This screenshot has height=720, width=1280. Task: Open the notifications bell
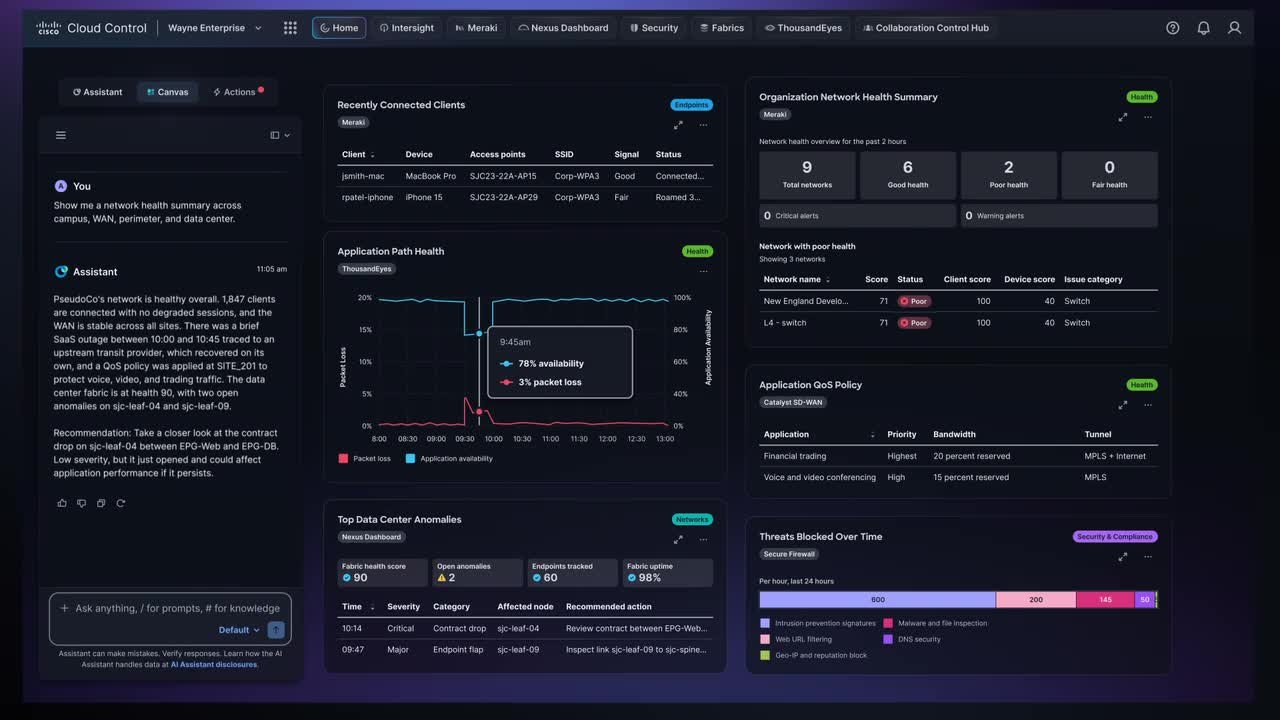coord(1204,28)
